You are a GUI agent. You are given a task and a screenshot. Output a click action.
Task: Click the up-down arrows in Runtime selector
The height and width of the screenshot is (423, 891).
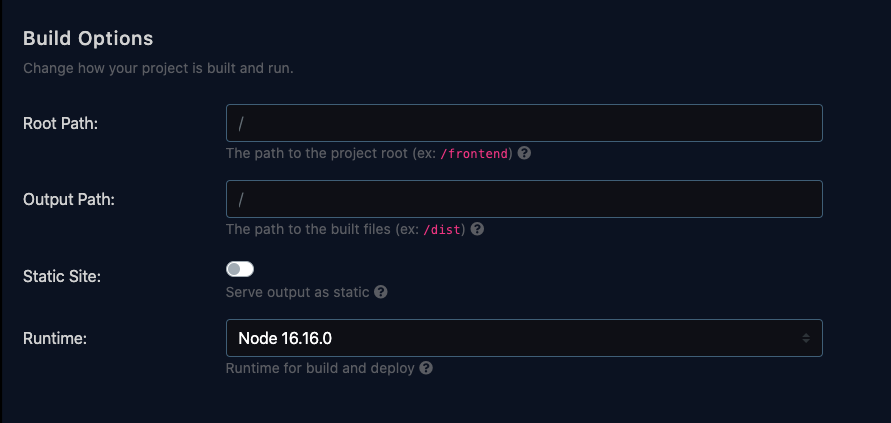806,338
